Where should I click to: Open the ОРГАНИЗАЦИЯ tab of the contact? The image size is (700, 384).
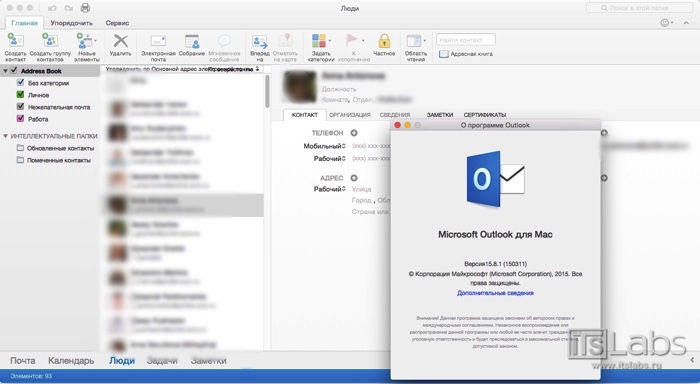350,115
